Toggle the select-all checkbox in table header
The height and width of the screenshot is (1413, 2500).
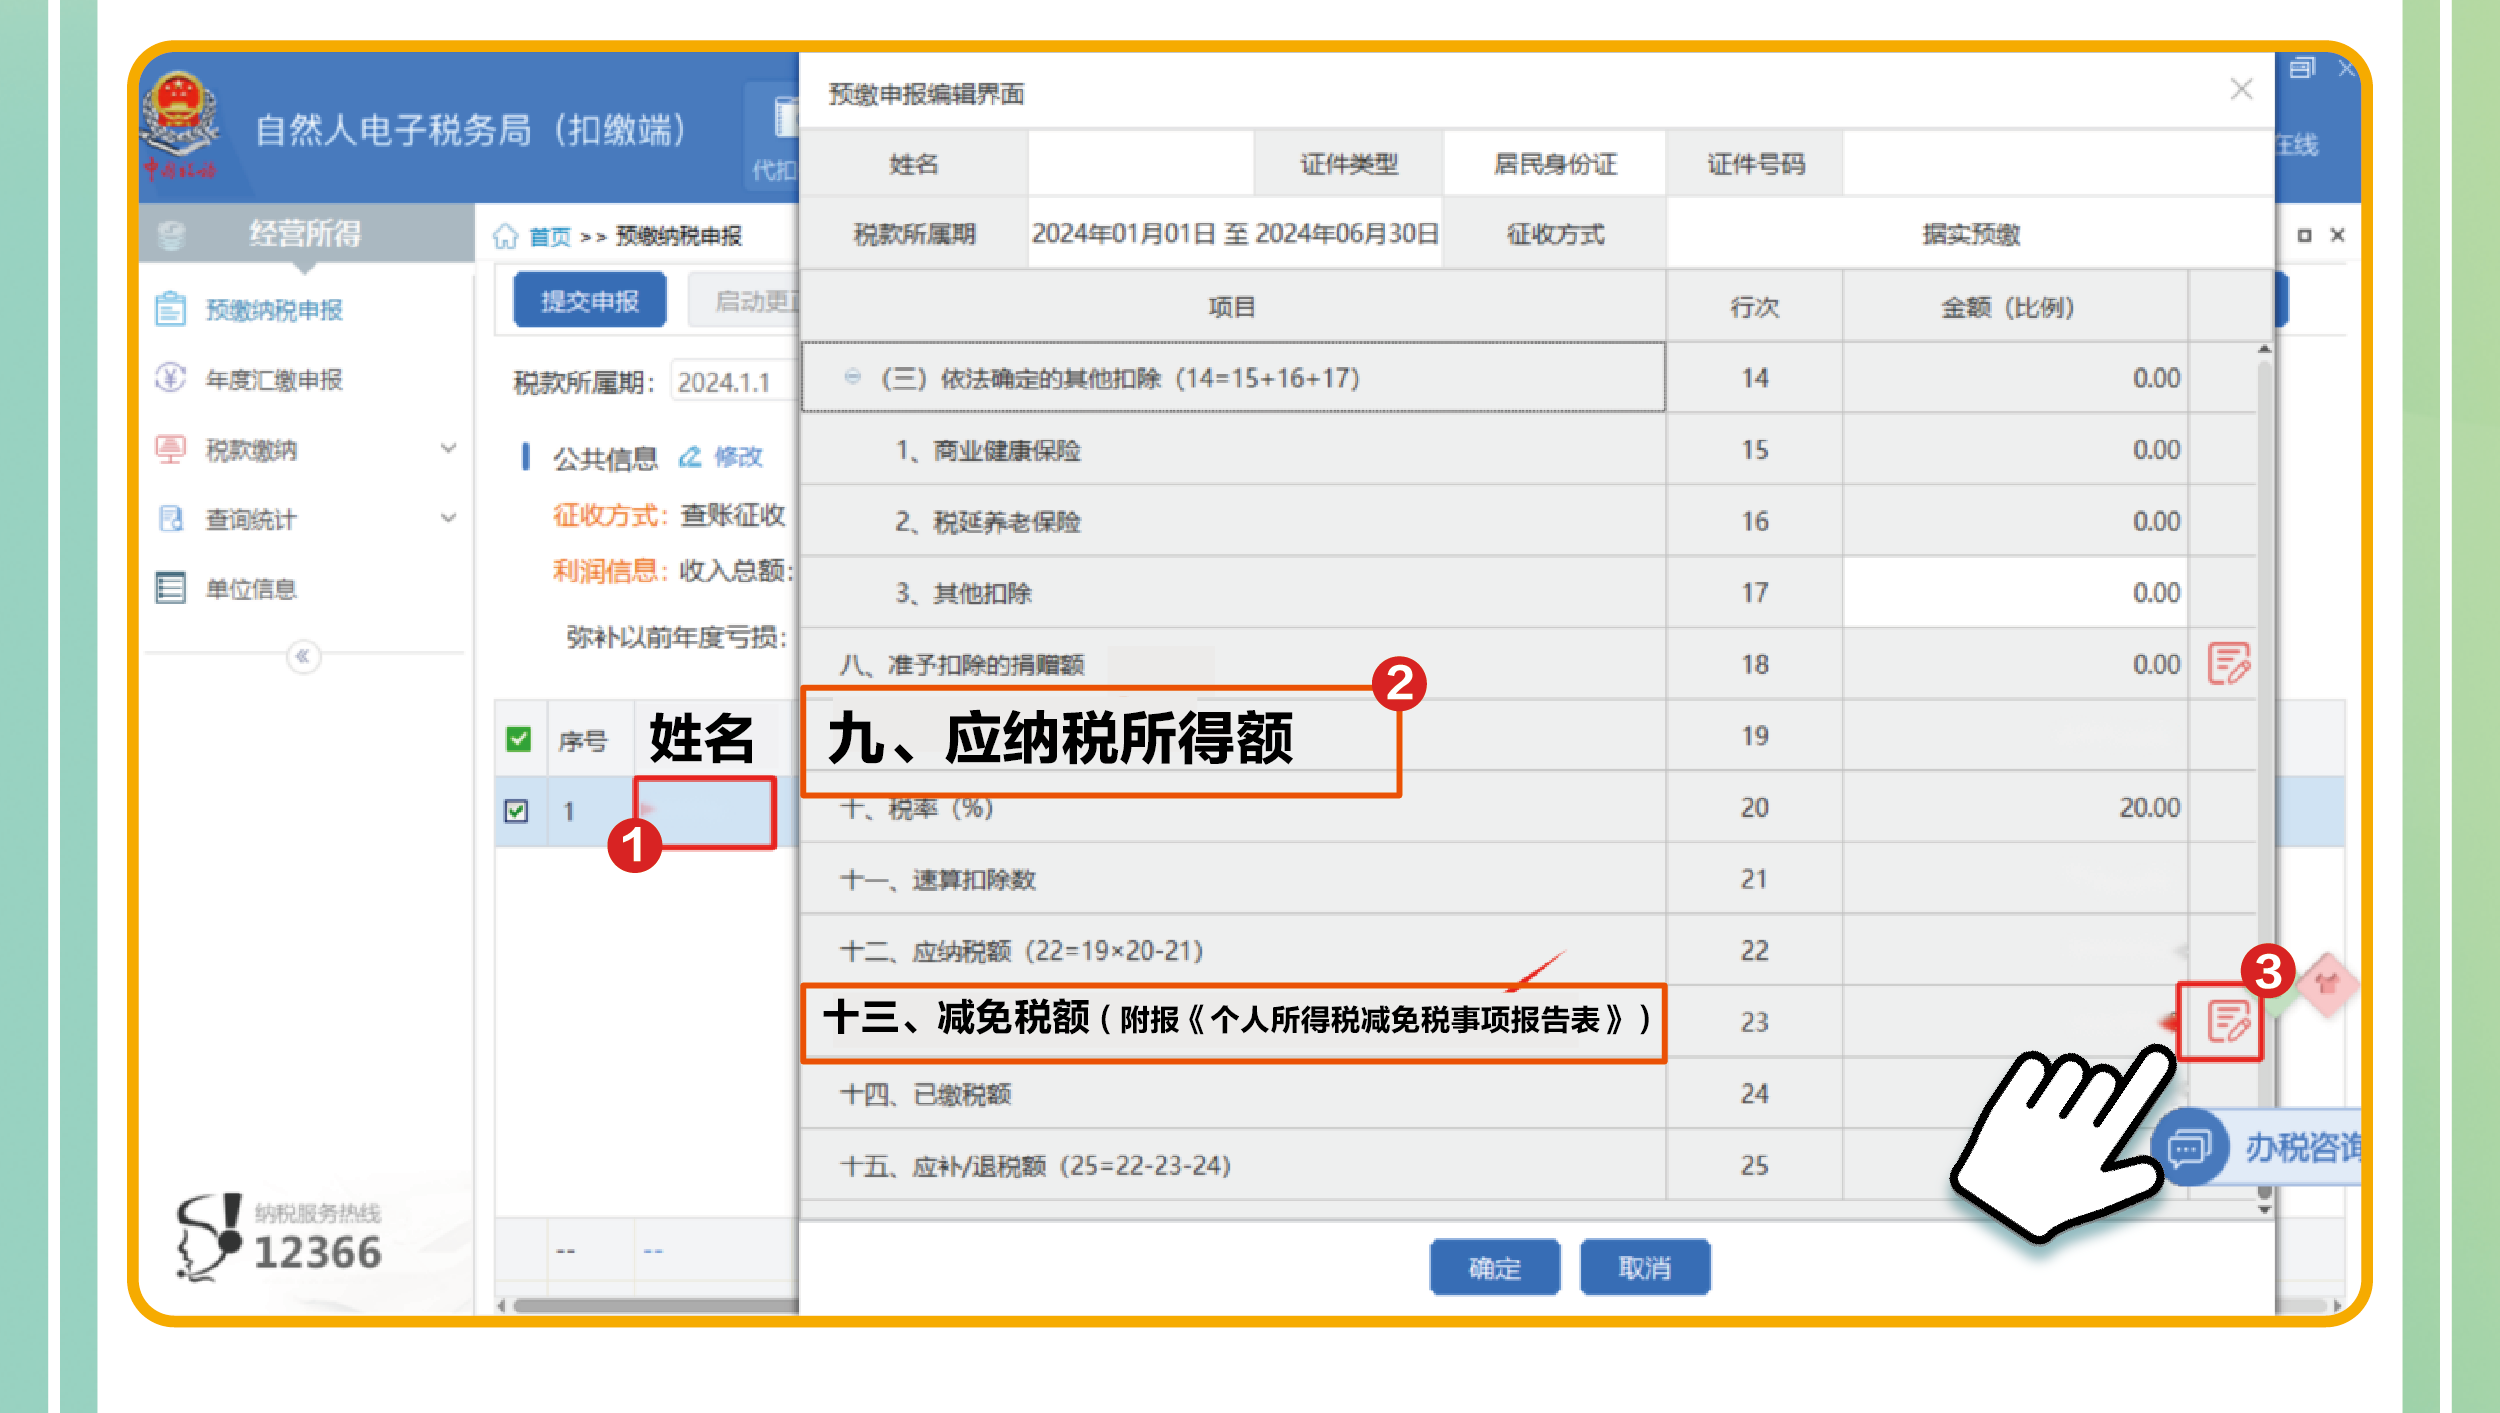click(518, 740)
